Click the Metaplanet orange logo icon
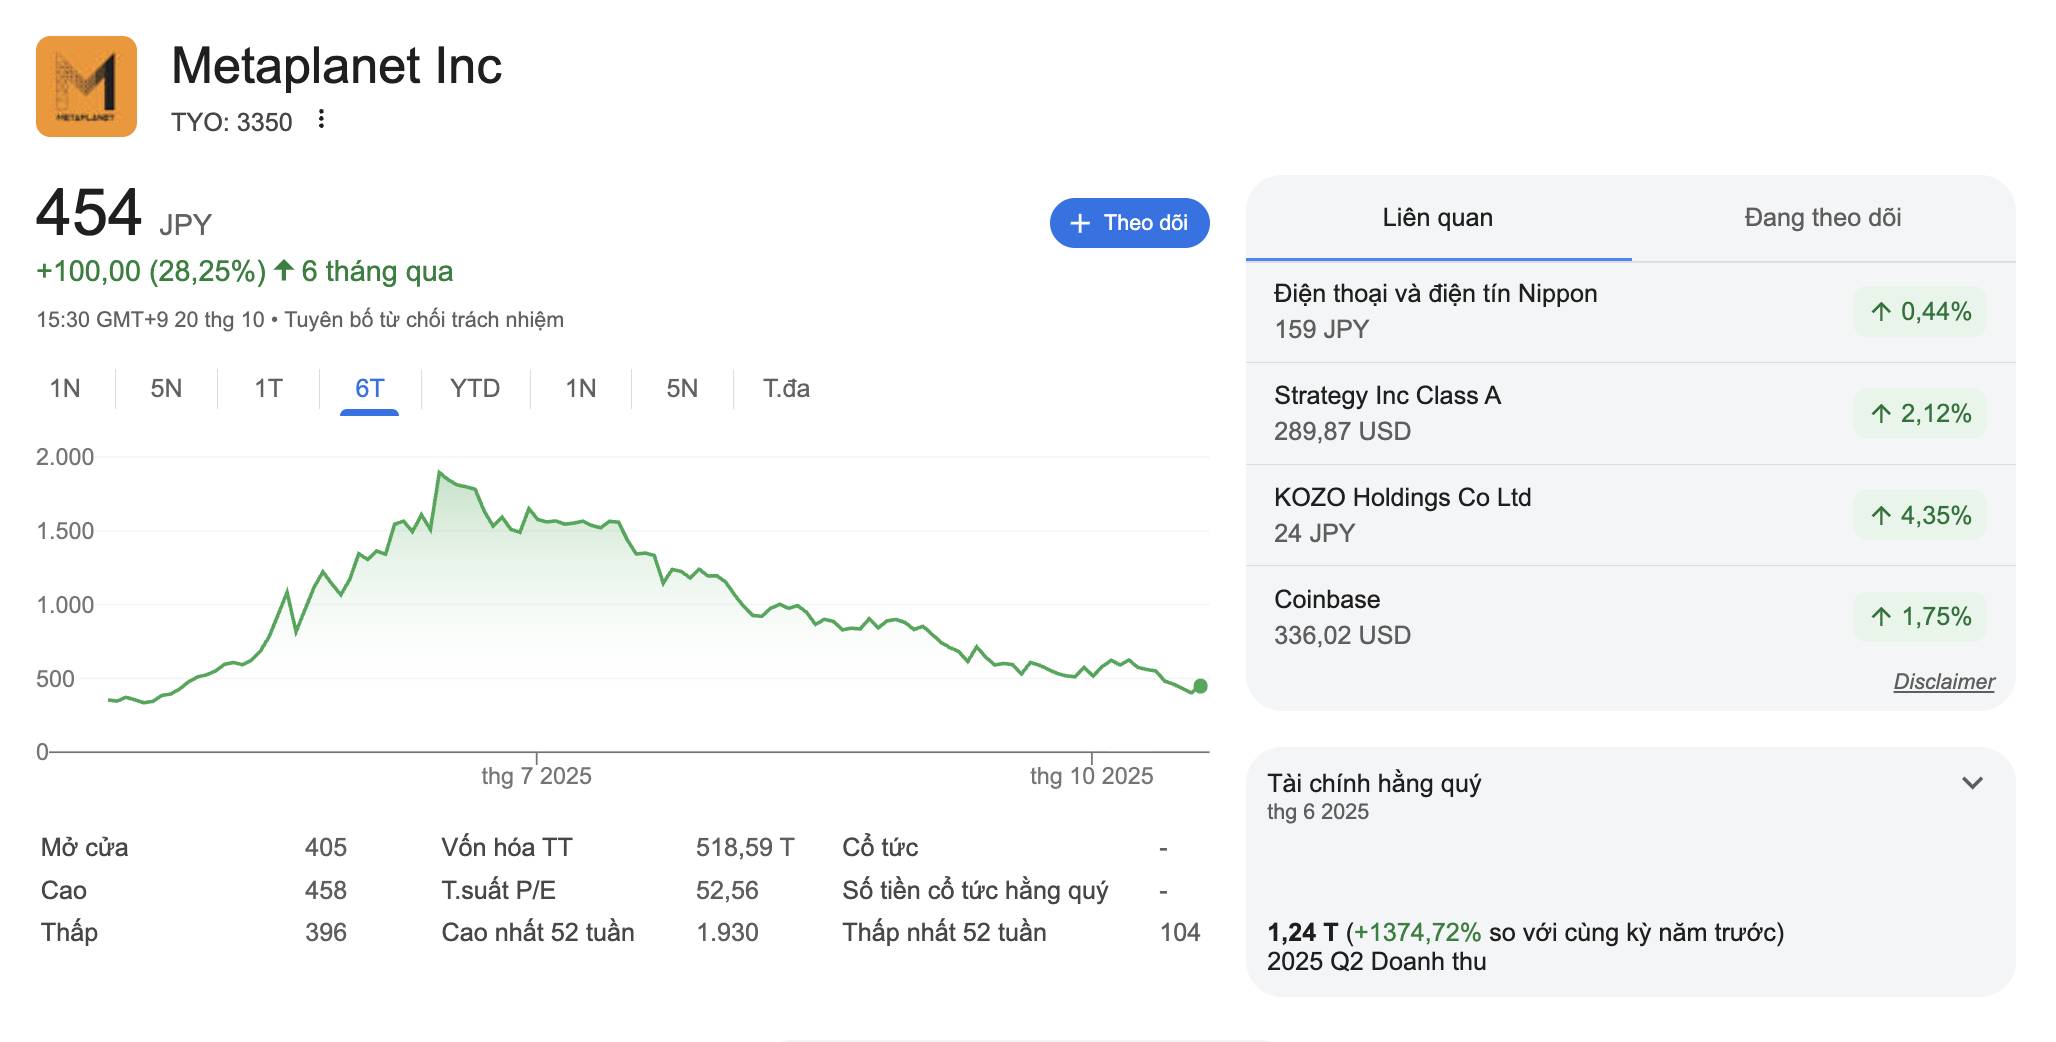The height and width of the screenshot is (1042, 2056). tap(86, 86)
